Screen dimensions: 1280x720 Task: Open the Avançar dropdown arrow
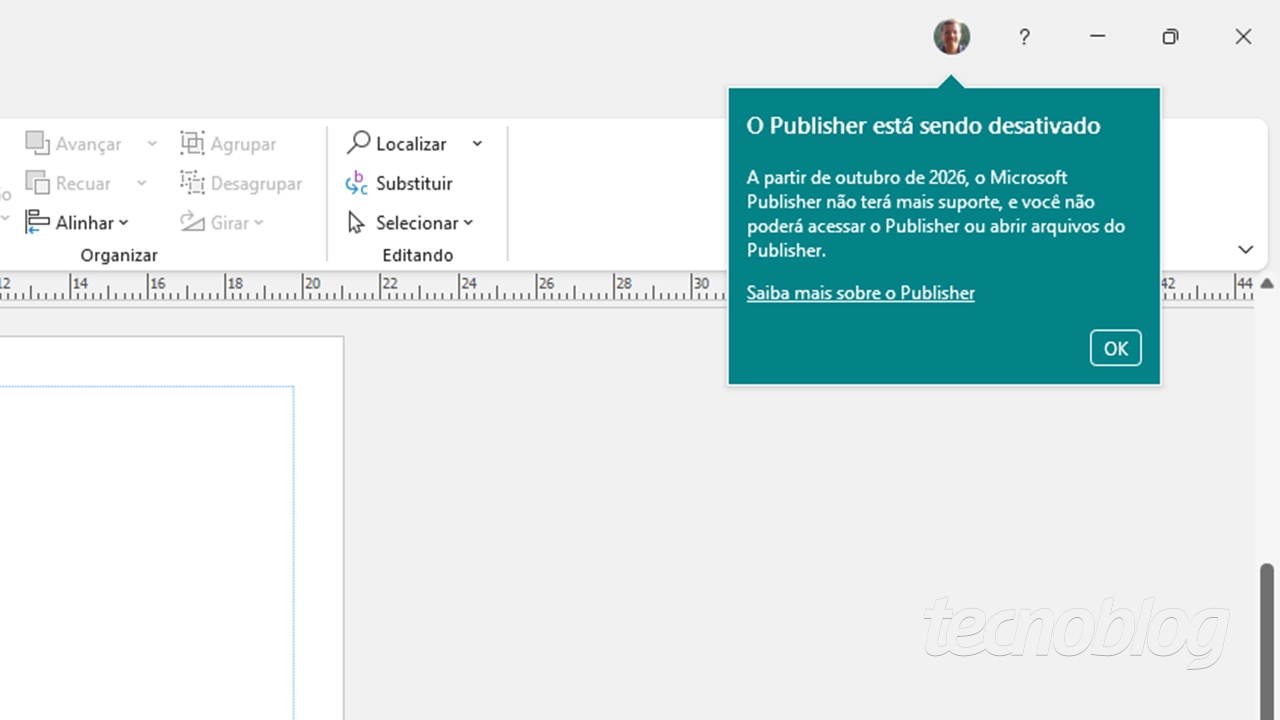pyautogui.click(x=152, y=144)
